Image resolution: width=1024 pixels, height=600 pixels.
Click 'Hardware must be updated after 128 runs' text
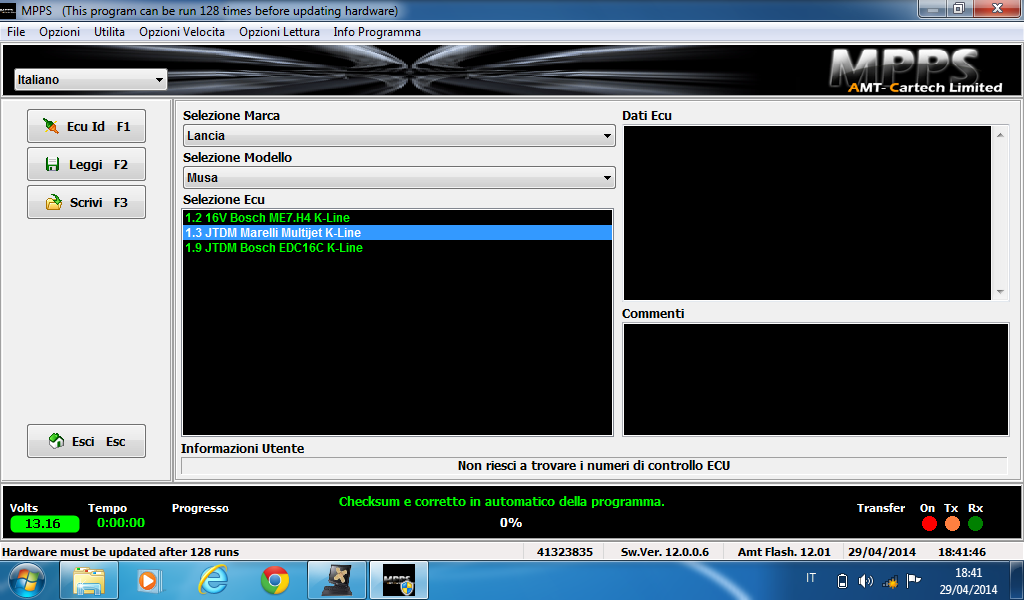pyautogui.click(x=121, y=552)
